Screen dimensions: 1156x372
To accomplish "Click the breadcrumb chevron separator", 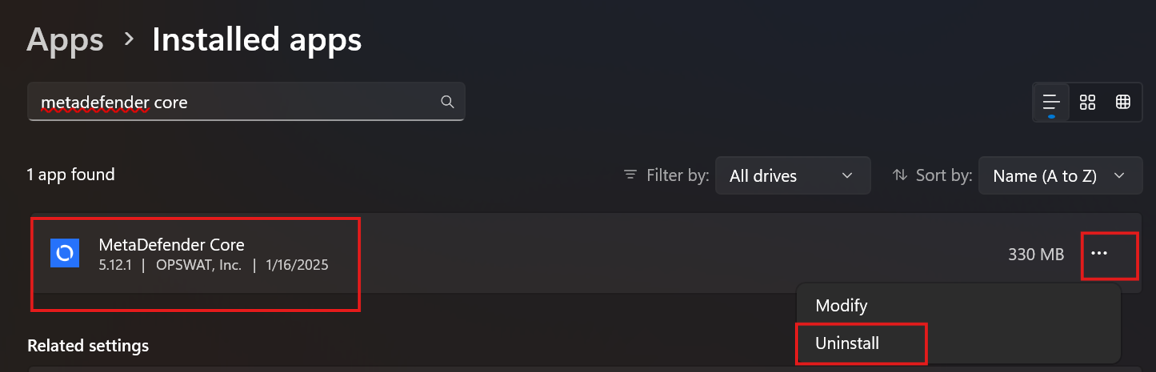I will tap(129, 38).
